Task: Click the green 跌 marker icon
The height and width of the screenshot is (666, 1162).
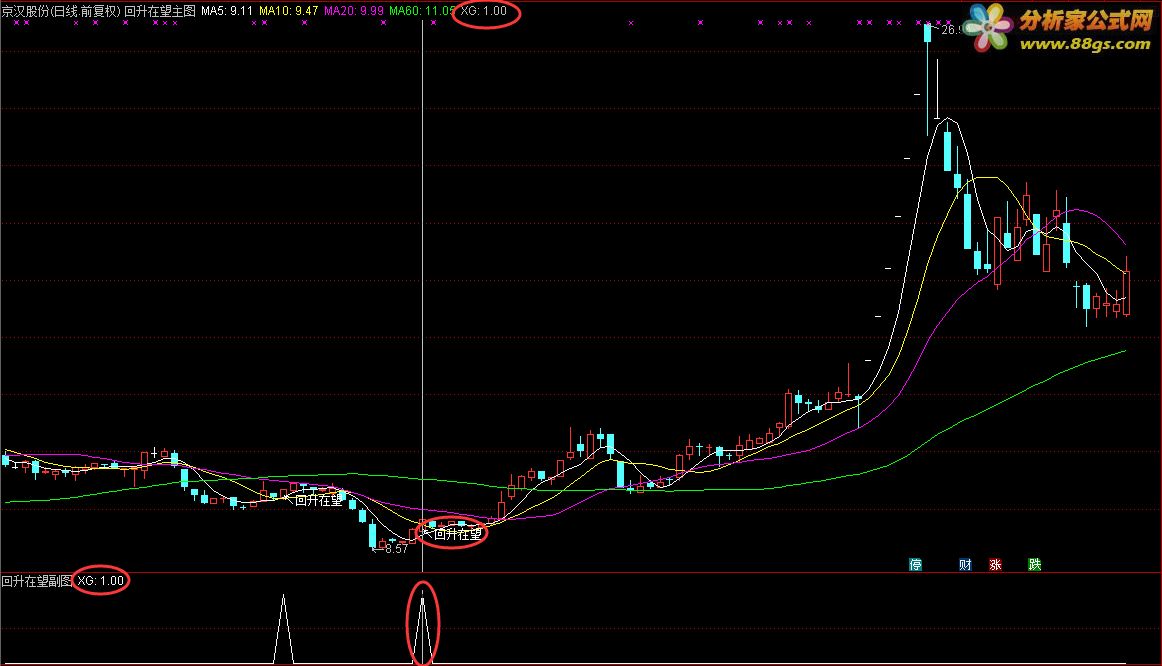Action: [x=1035, y=565]
